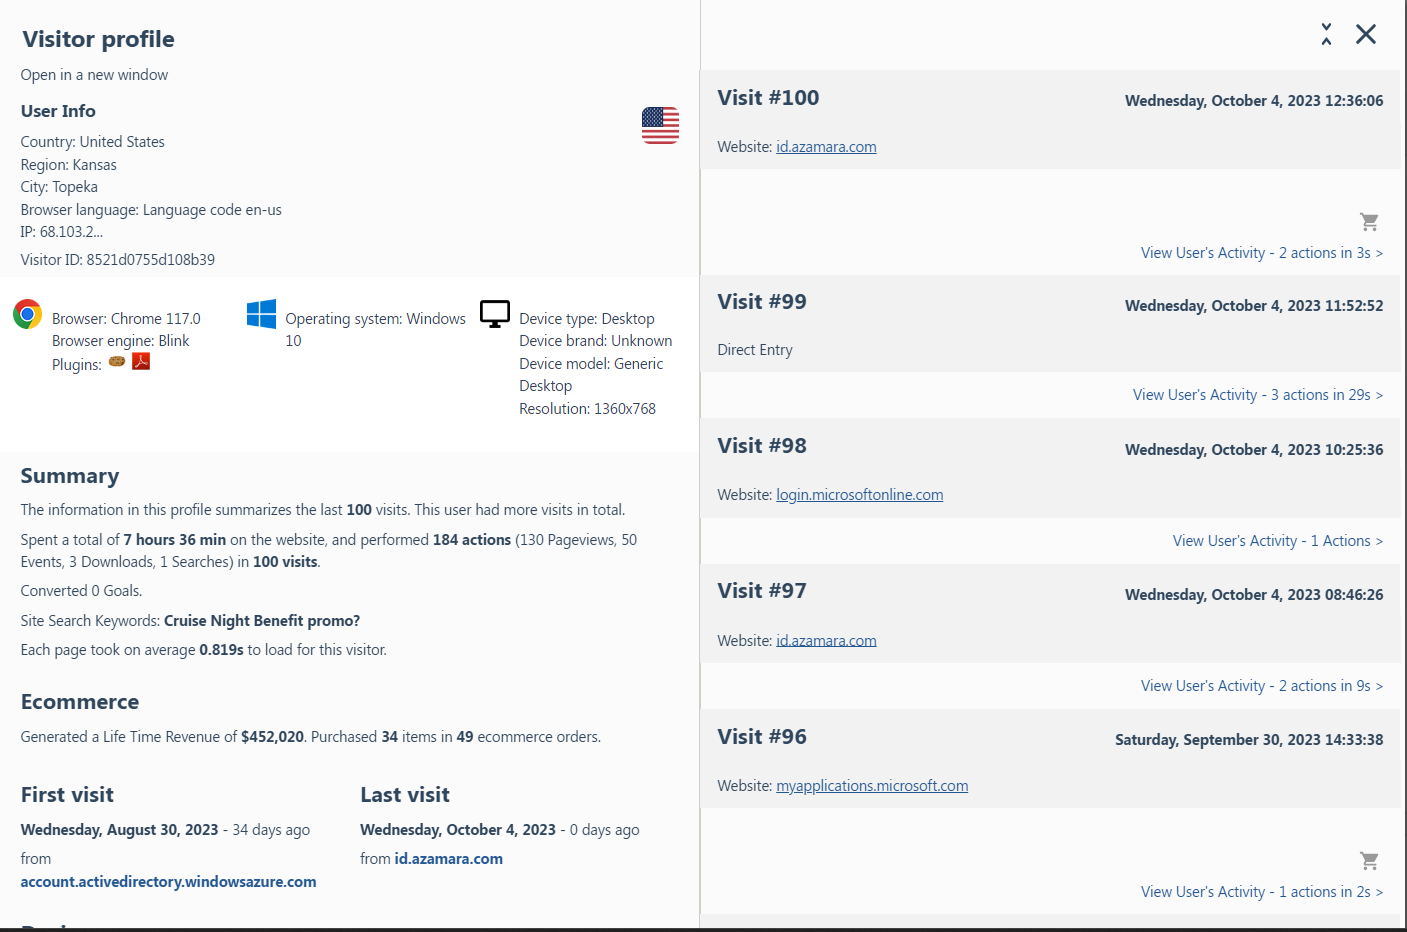This screenshot has height=932, width=1407.
Task: Open myapplications.microsoft.com referrer link
Action: click(x=872, y=786)
